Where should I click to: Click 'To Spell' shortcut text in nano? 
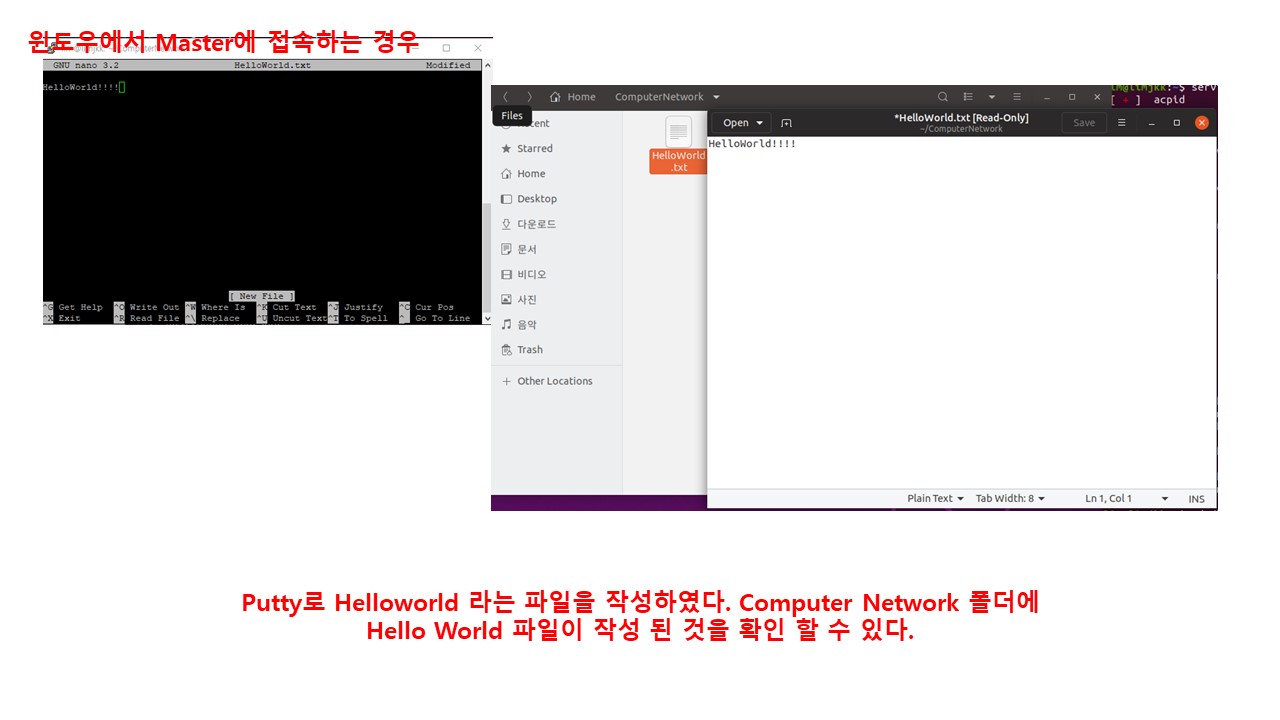[365, 318]
